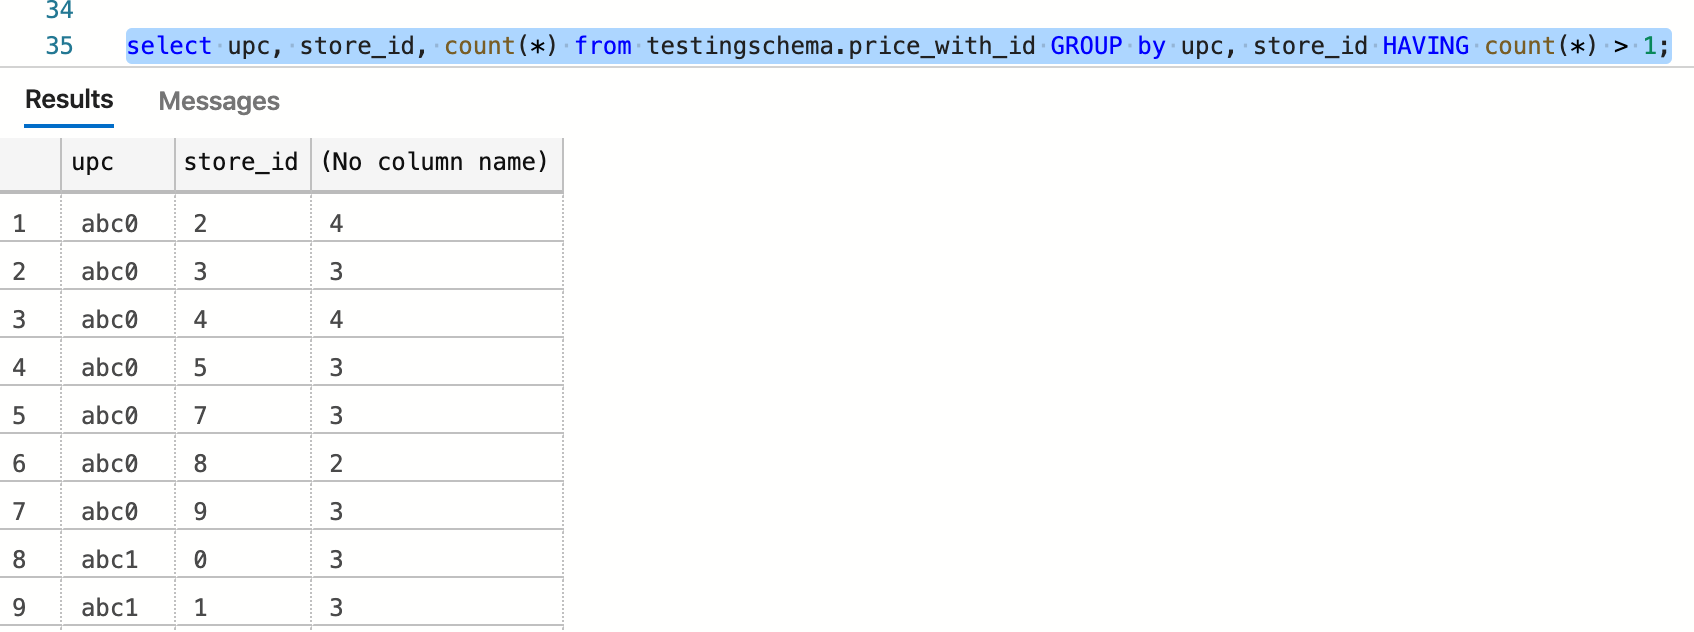This screenshot has width=1694, height=632.
Task: Click the HAVING keyword in the query
Action: pos(1426,44)
